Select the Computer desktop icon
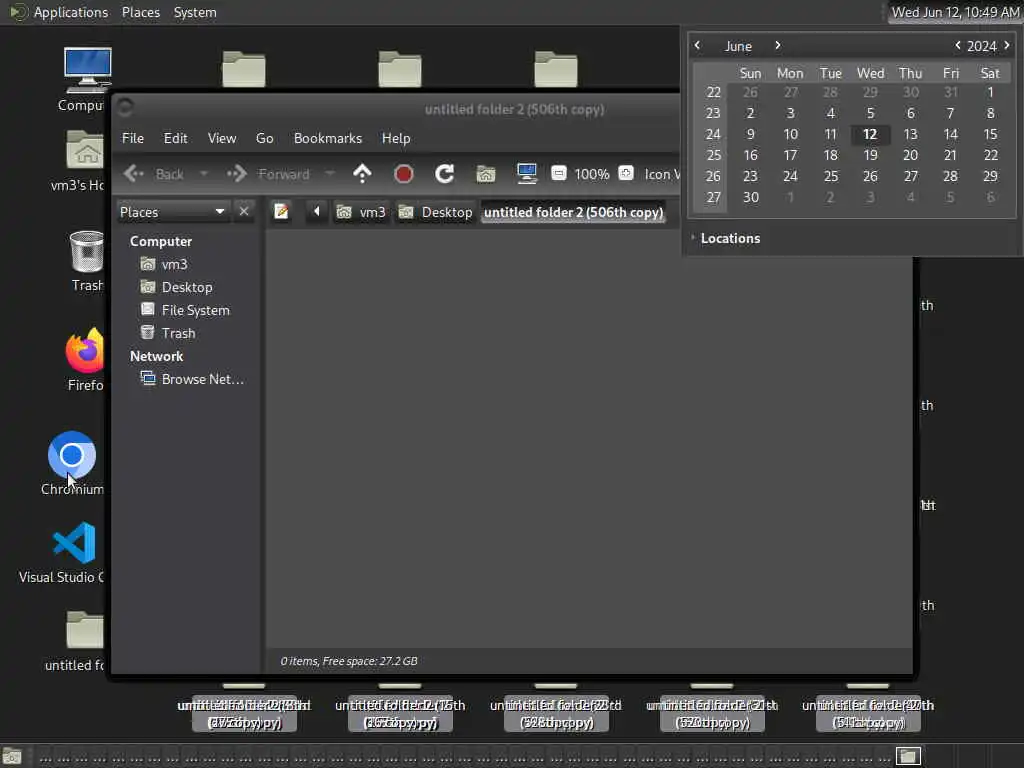Image resolution: width=1024 pixels, height=768 pixels. tap(84, 80)
